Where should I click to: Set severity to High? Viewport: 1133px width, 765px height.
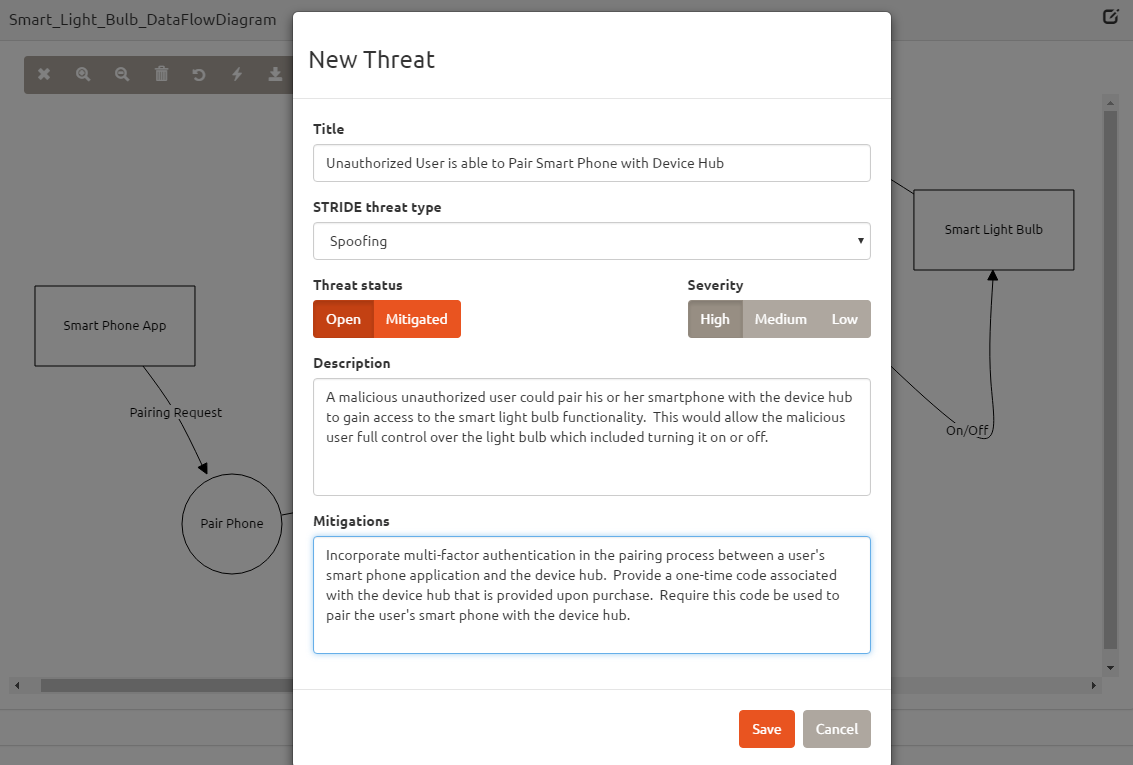point(715,319)
